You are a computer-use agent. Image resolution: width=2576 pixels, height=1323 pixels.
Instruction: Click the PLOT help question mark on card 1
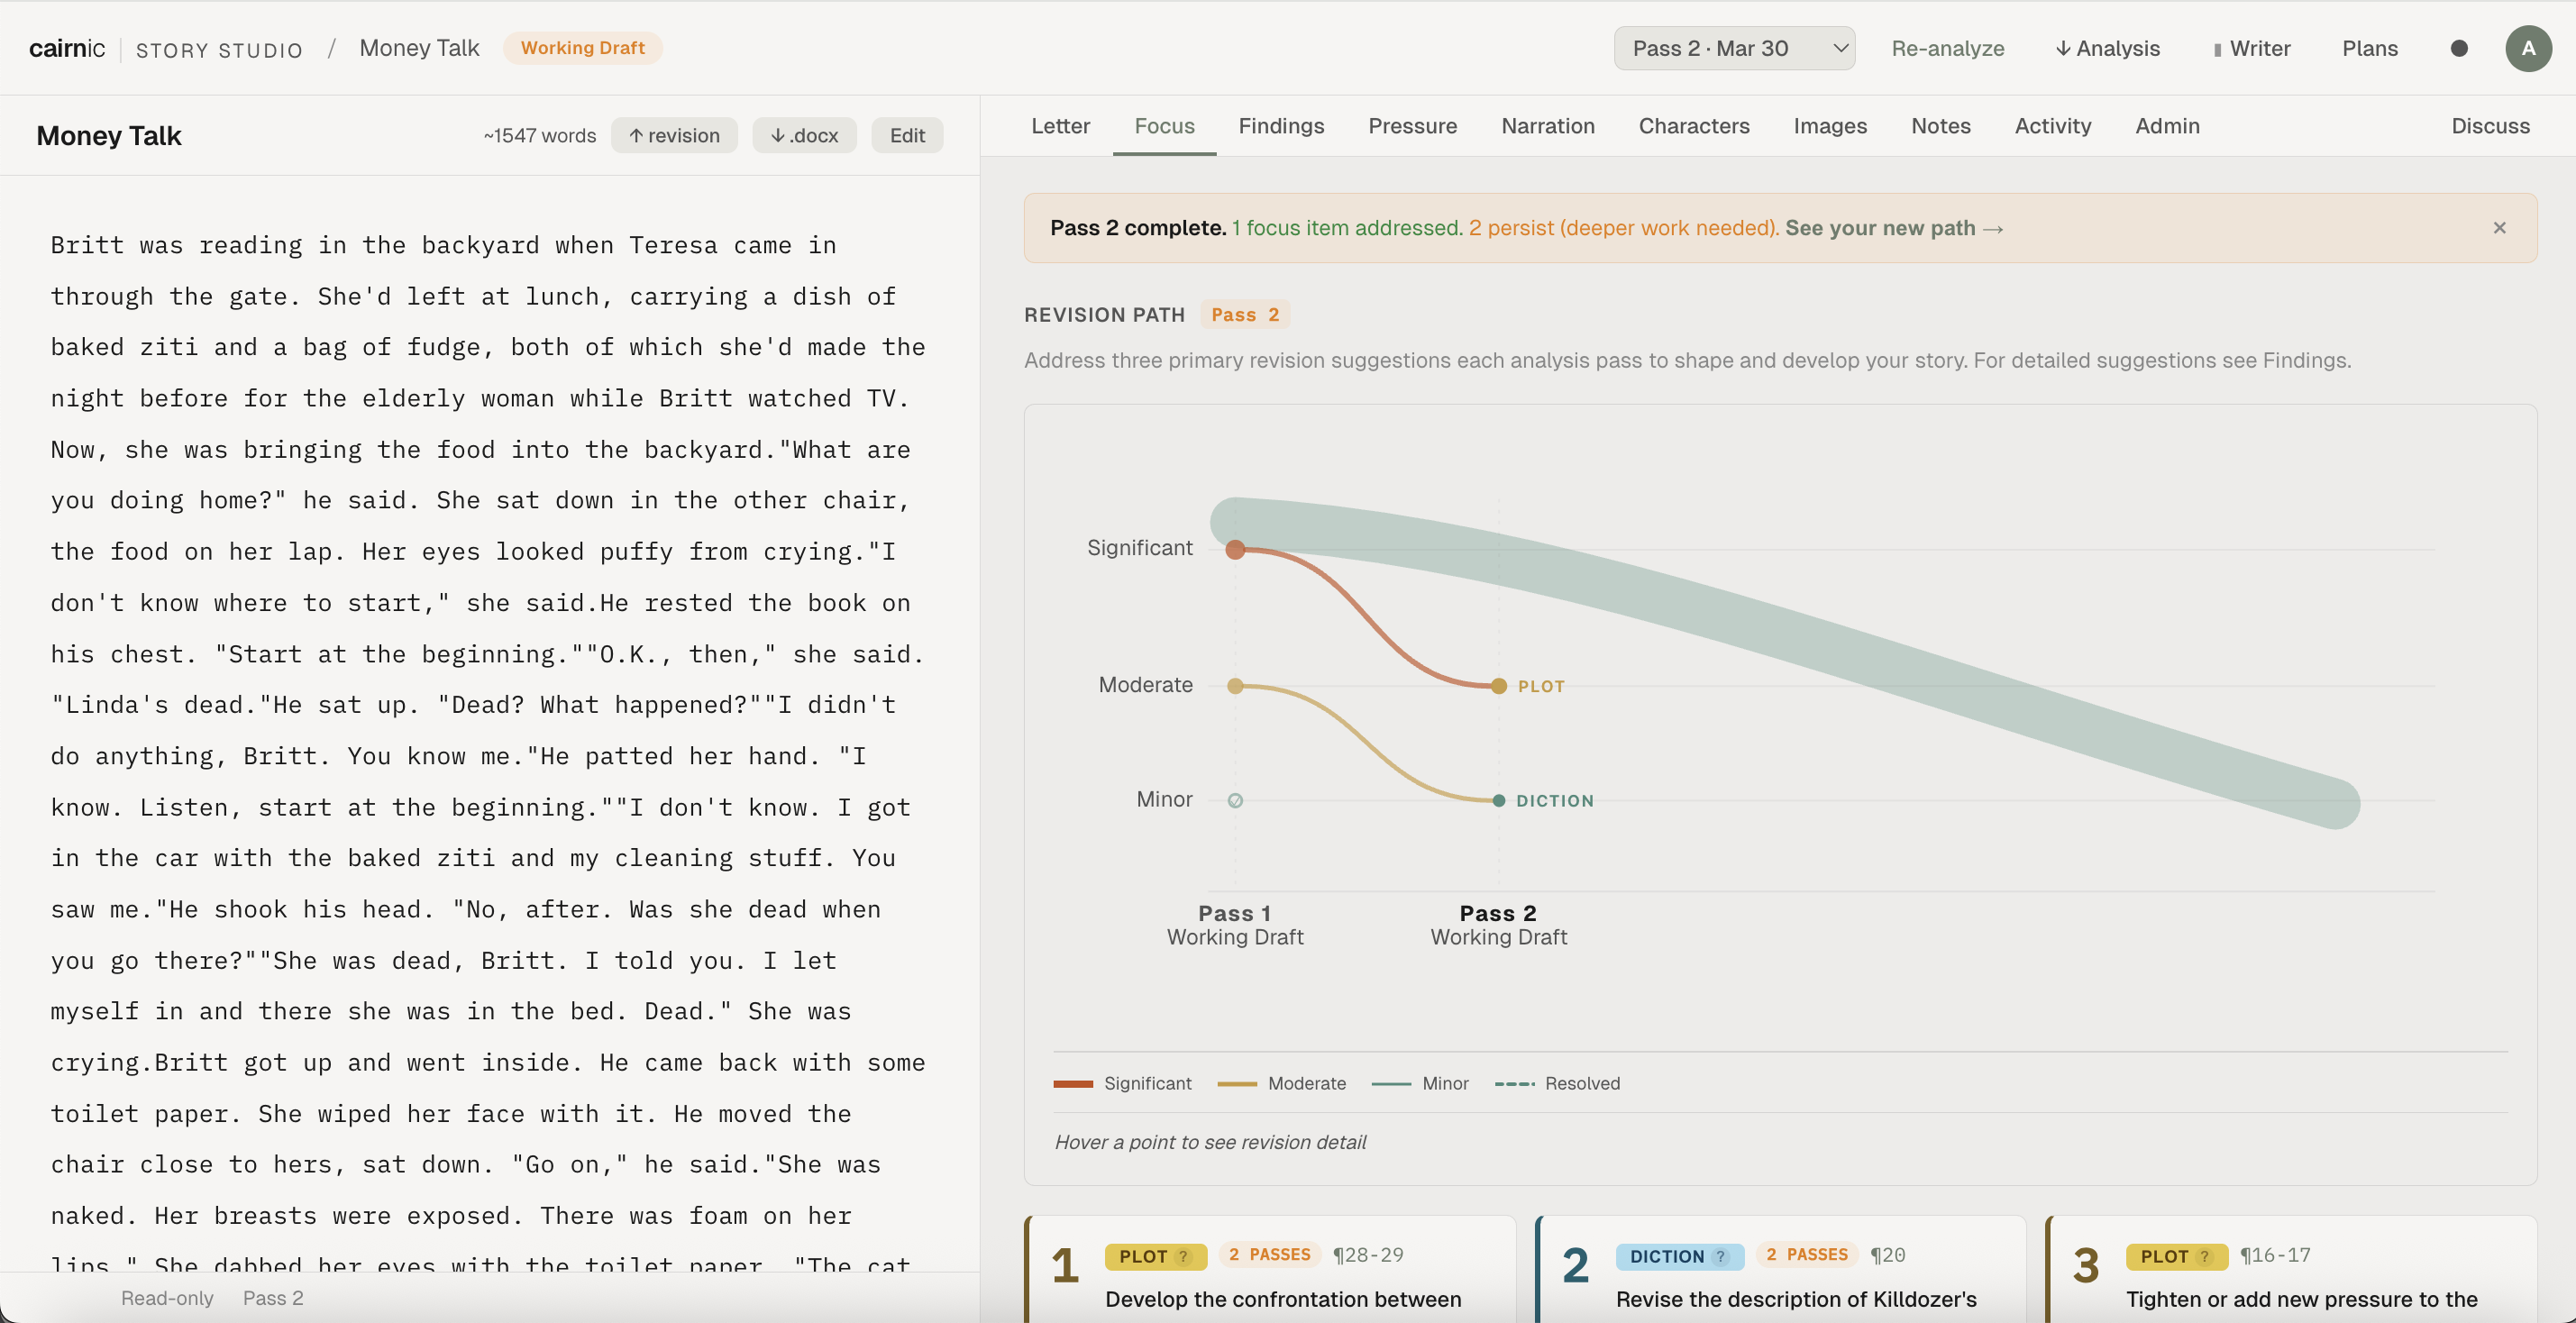(x=1184, y=1256)
